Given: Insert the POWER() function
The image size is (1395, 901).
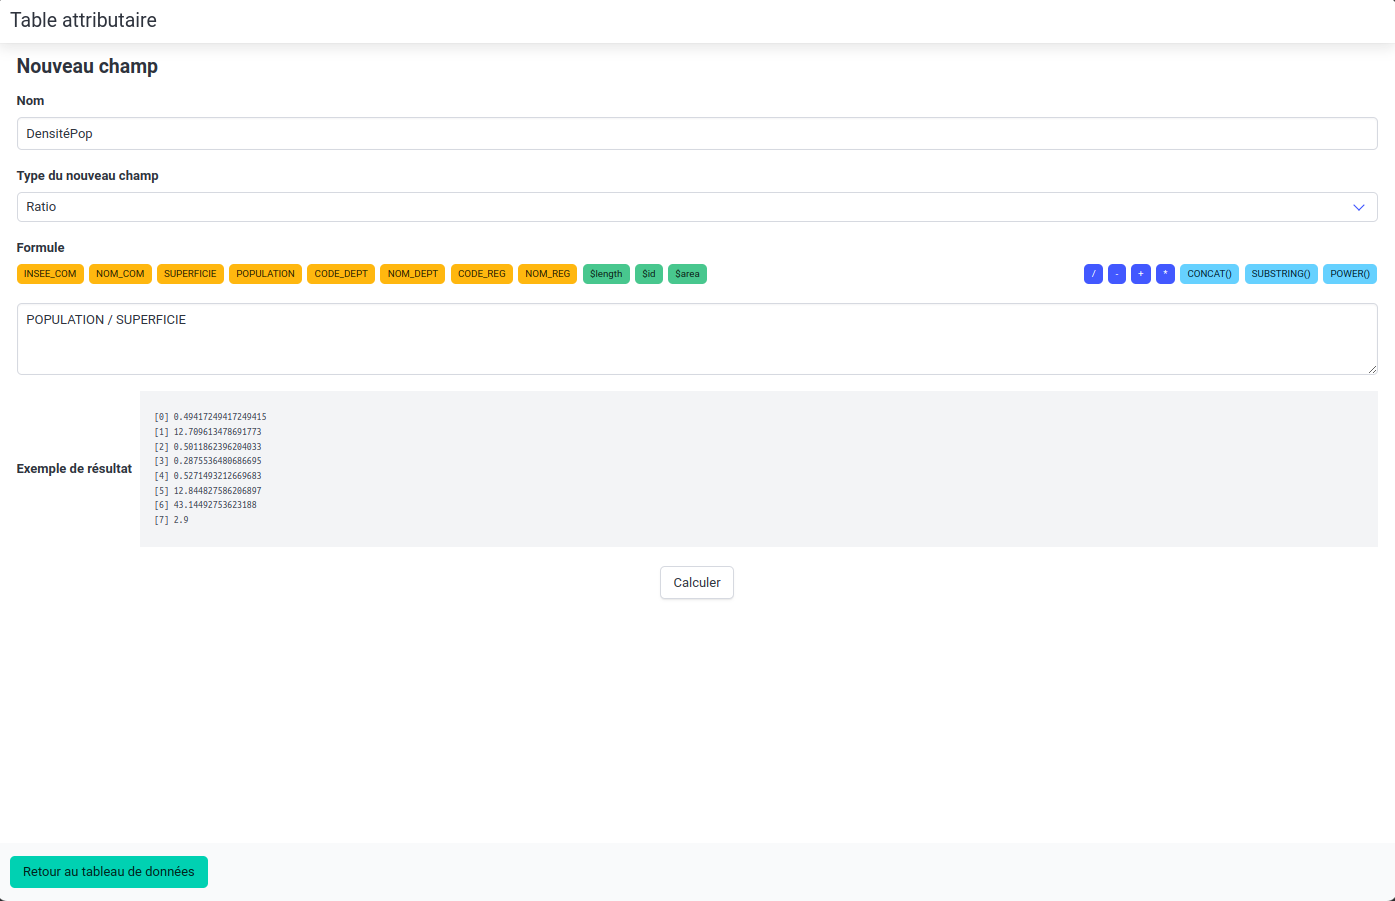Looking at the screenshot, I should [1350, 274].
